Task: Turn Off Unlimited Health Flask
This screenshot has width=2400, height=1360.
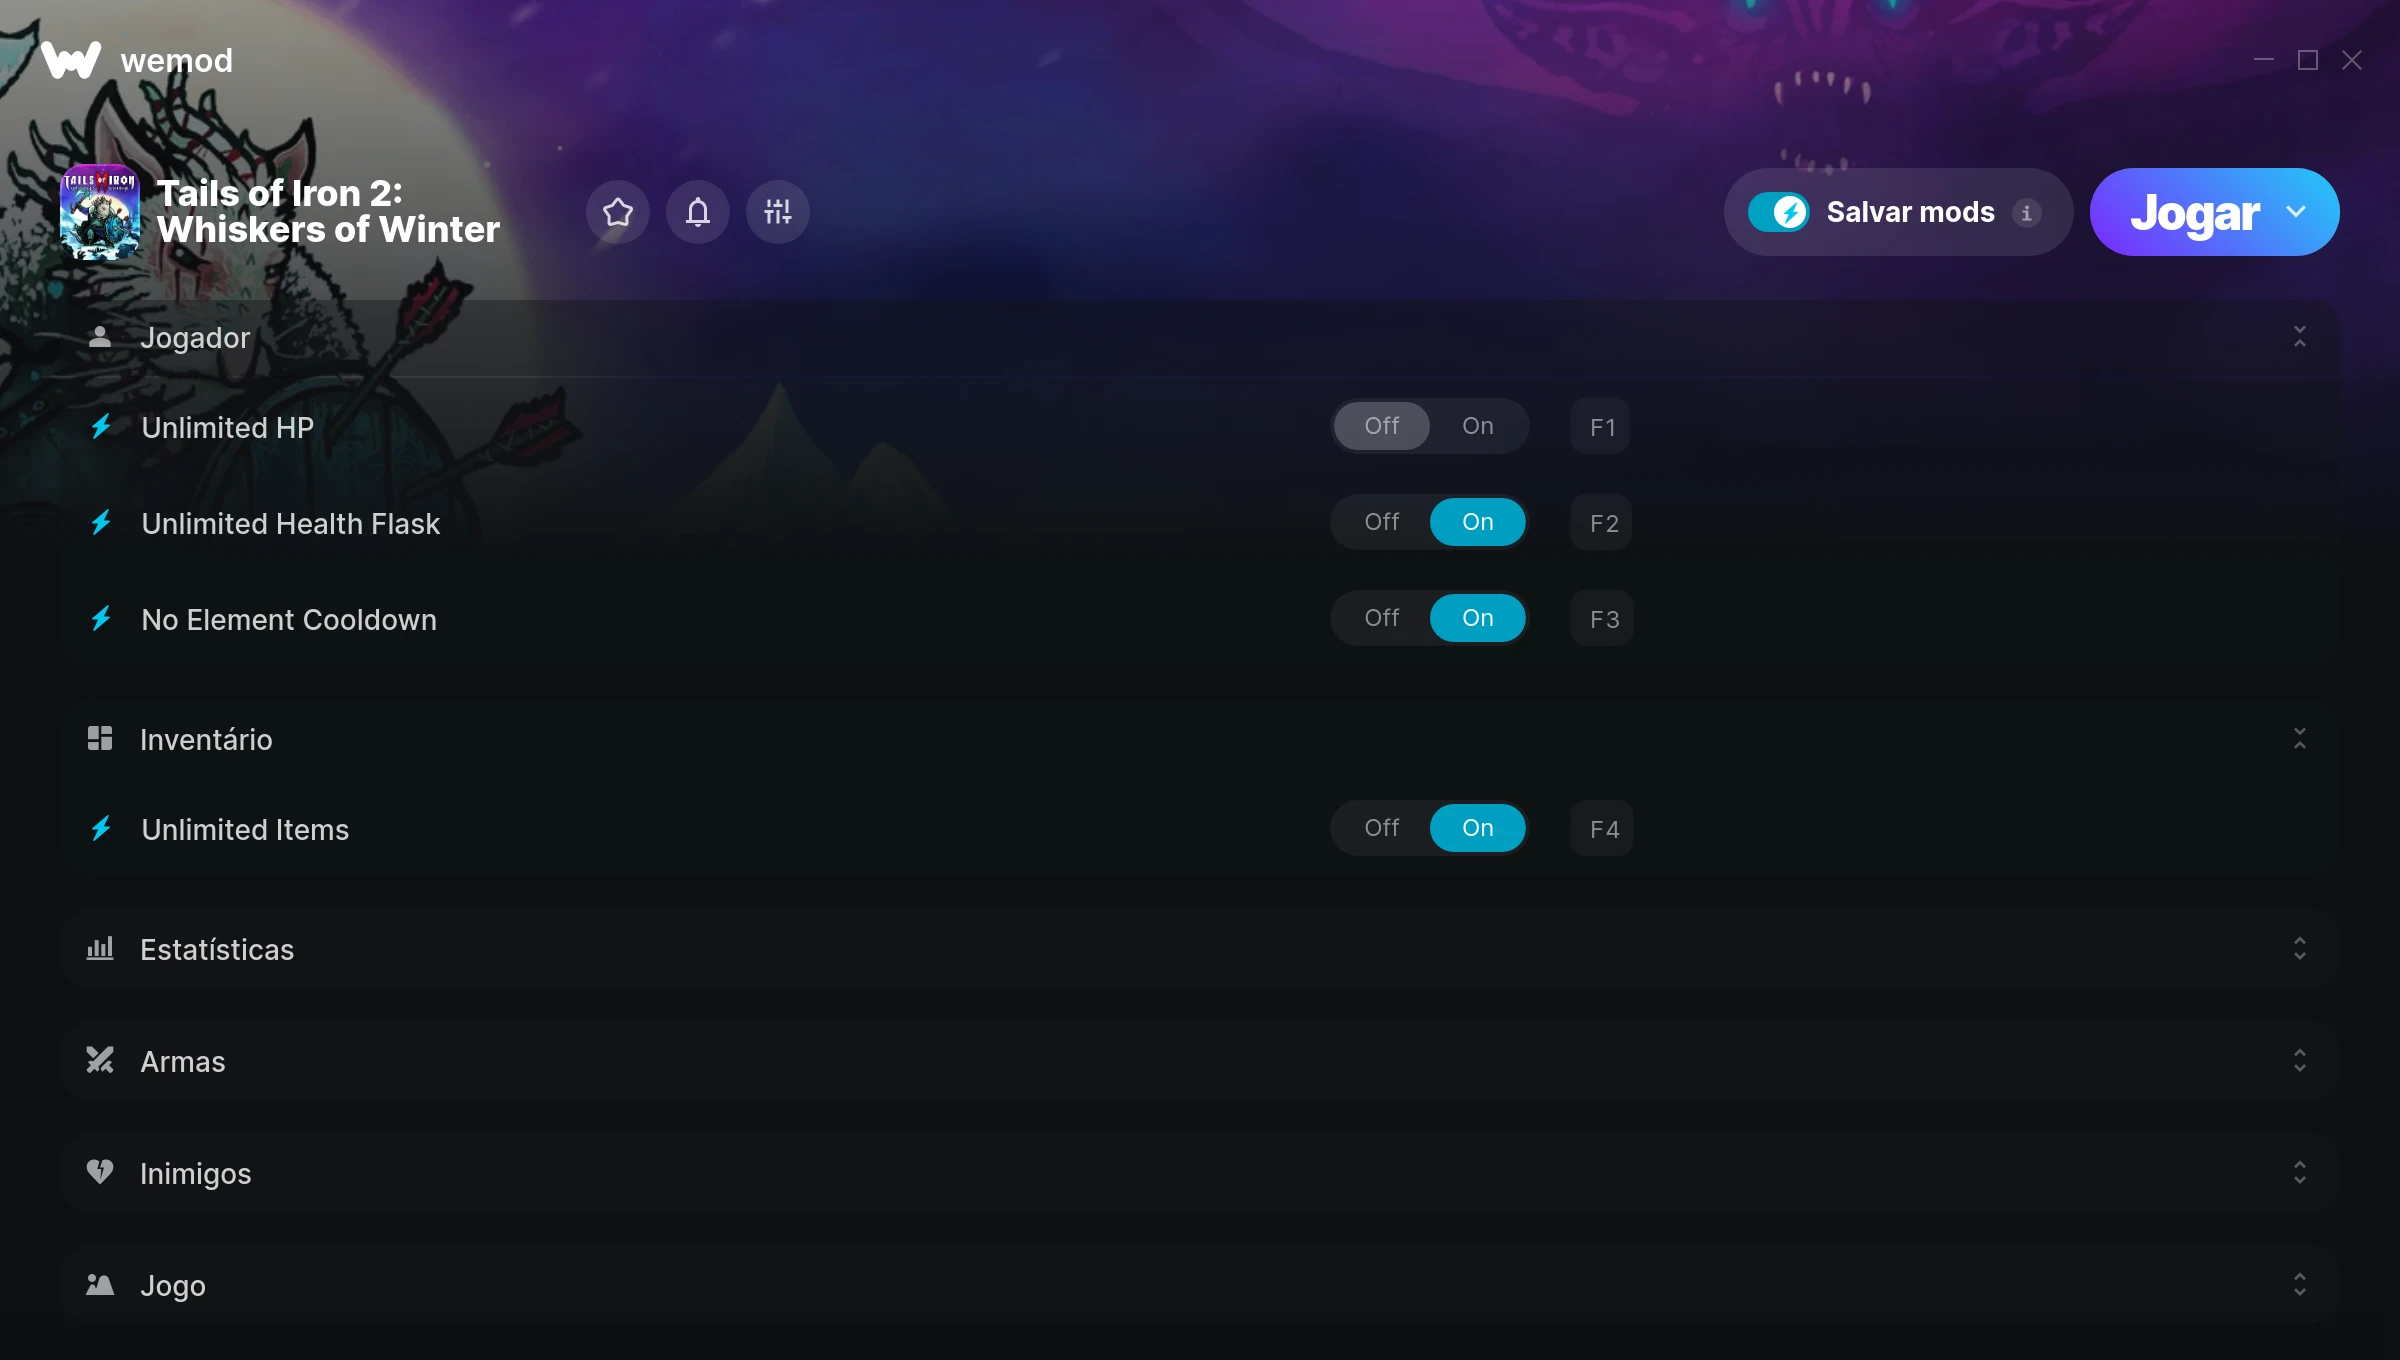Action: click(x=1382, y=522)
